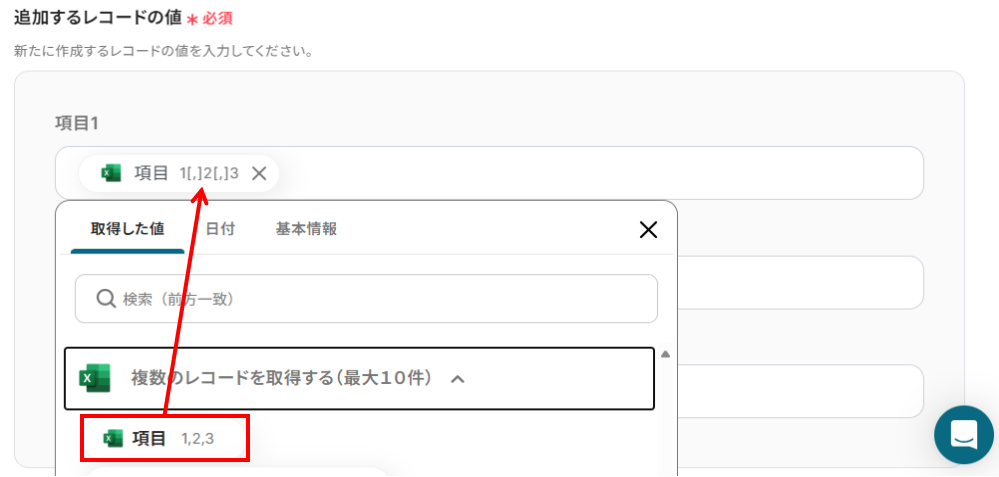Viewport: 999px width, 477px height.
Task: Click the magnifier search icon
Action: click(105, 299)
